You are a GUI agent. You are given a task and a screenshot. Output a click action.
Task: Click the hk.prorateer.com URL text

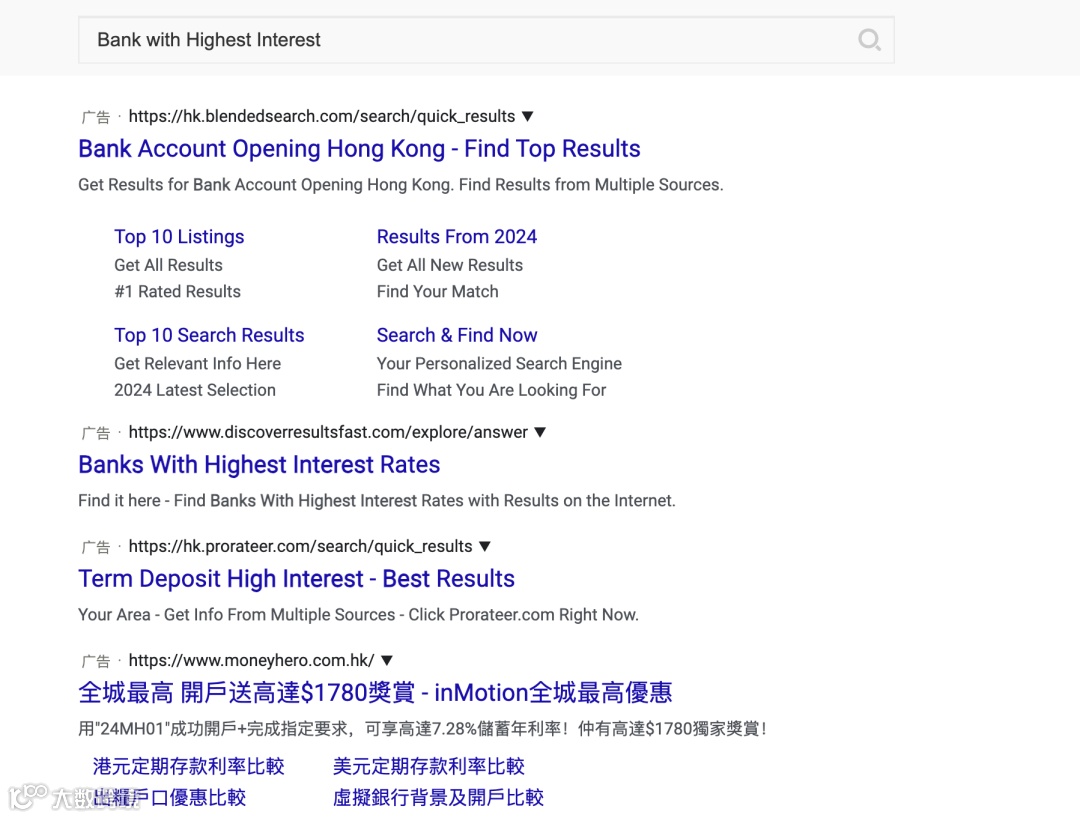[300, 547]
